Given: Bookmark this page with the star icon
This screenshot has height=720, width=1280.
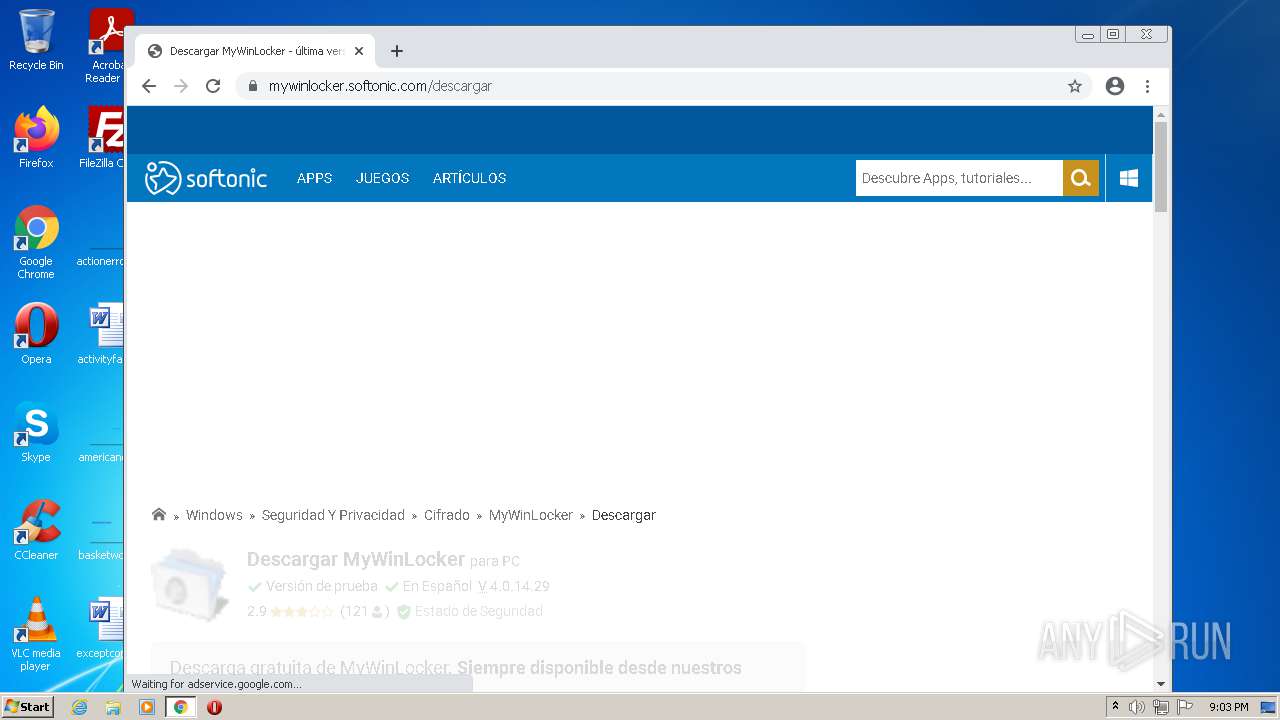Looking at the screenshot, I should click(x=1075, y=86).
